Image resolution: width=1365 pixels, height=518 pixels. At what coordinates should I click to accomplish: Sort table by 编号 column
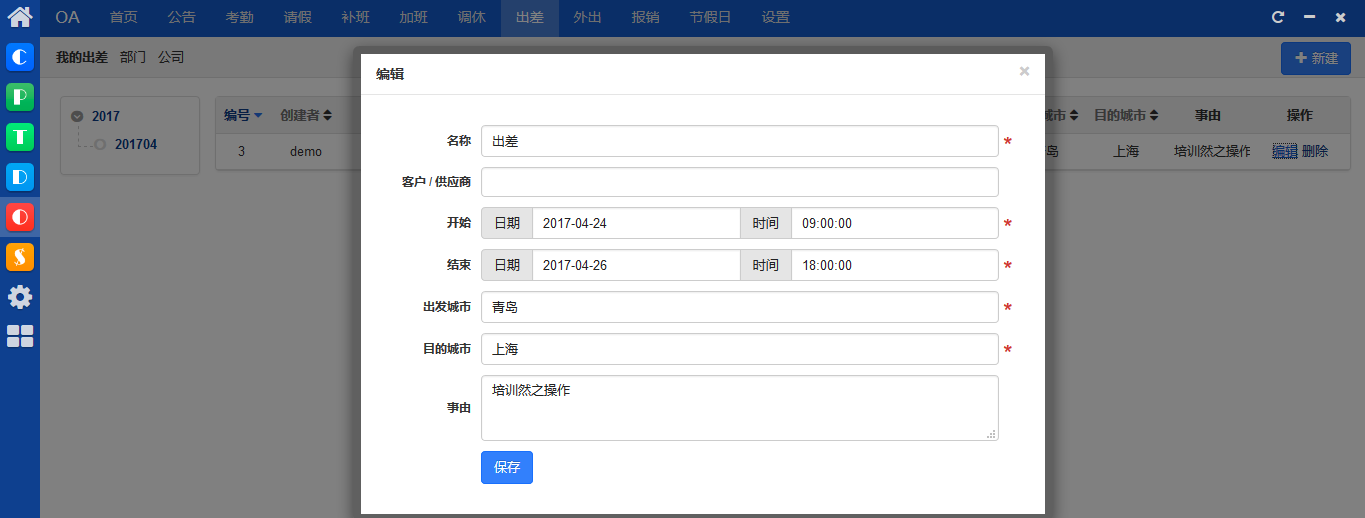pos(243,116)
